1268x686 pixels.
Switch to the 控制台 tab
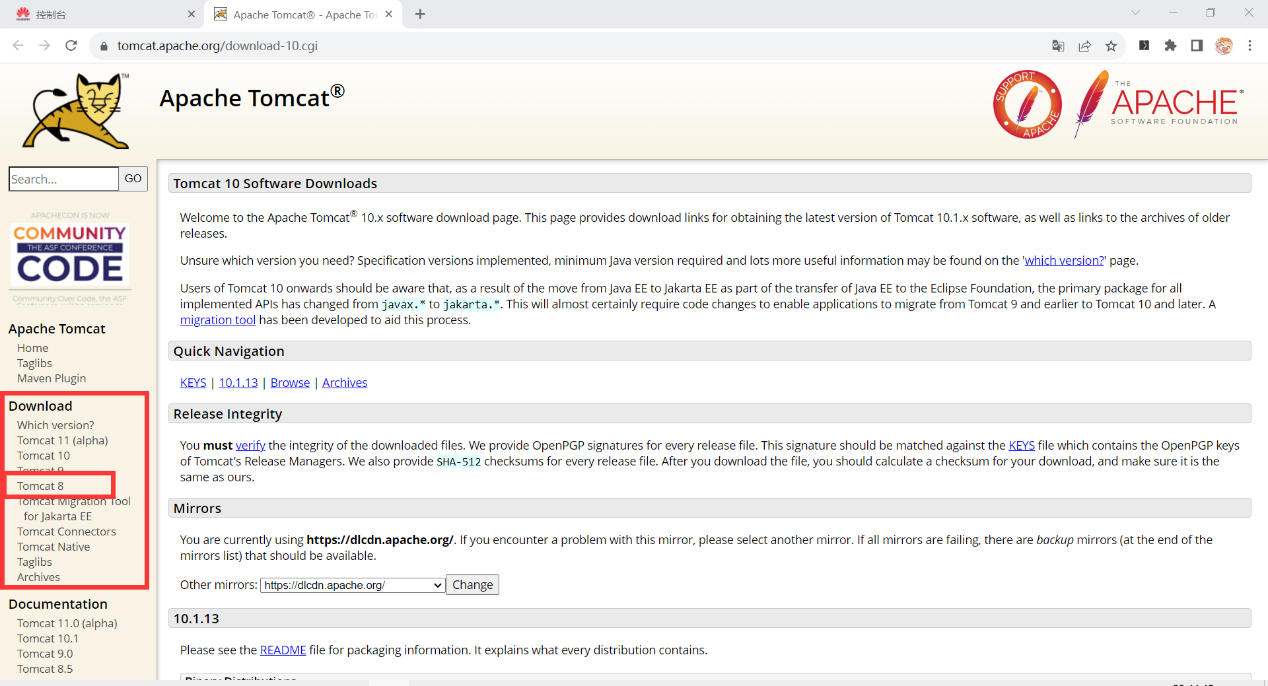tap(102, 14)
